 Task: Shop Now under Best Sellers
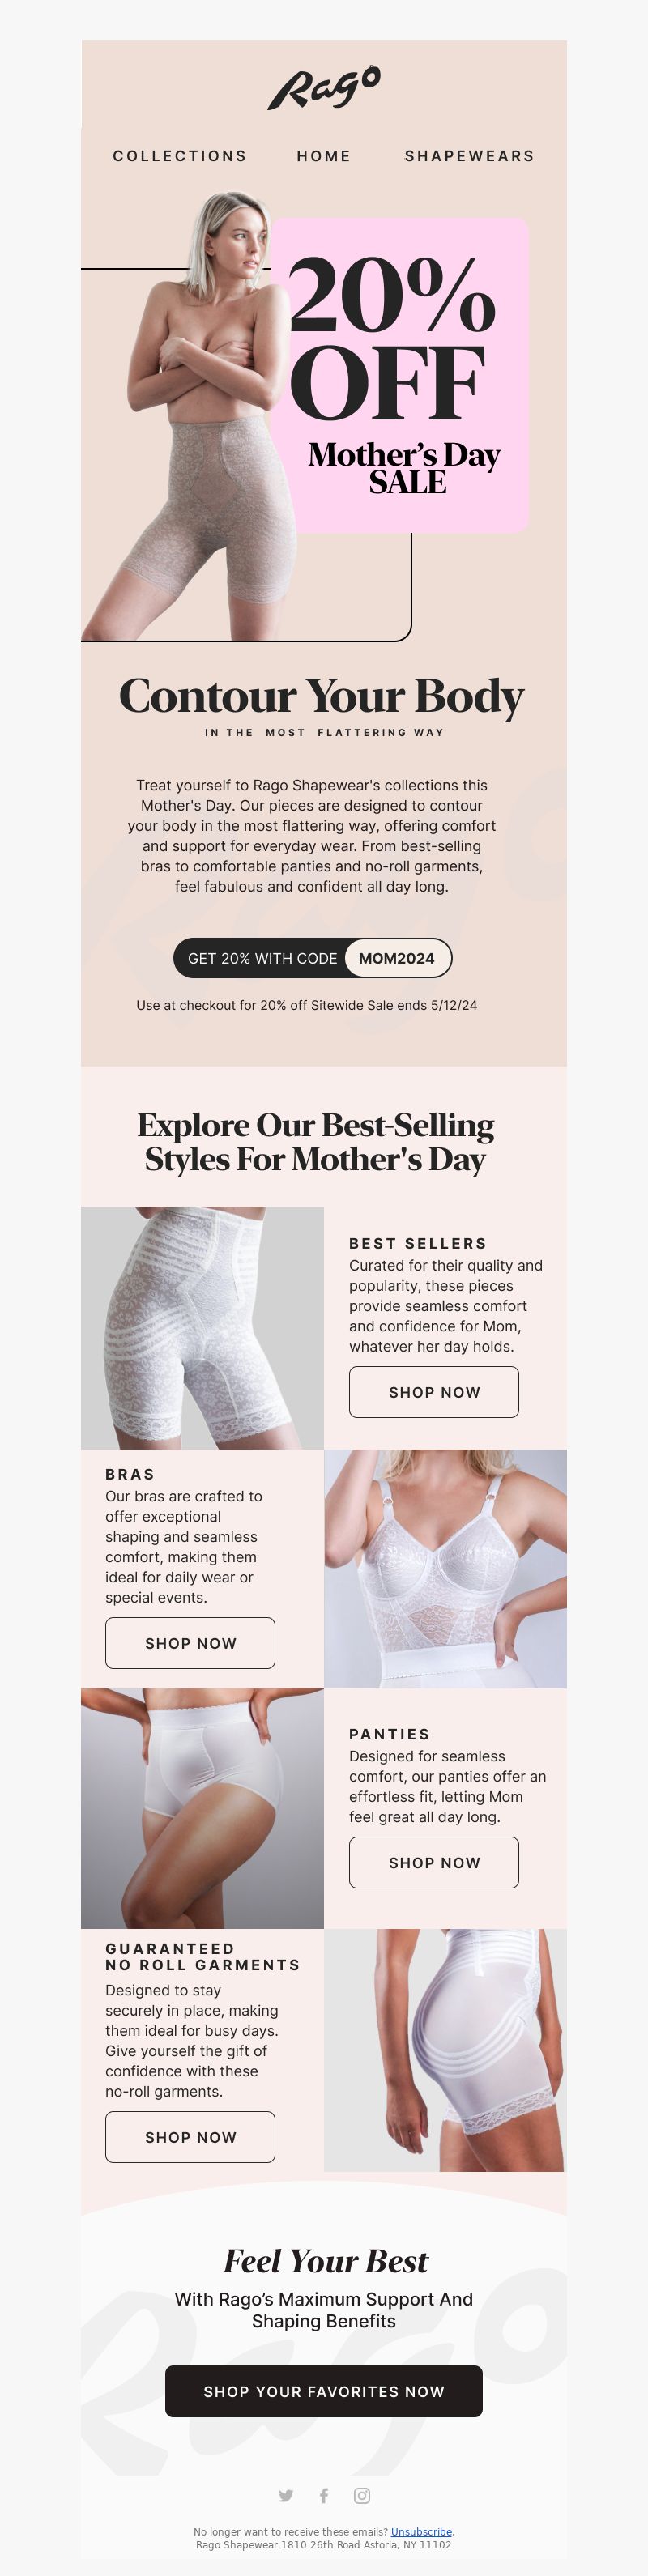tap(434, 1392)
